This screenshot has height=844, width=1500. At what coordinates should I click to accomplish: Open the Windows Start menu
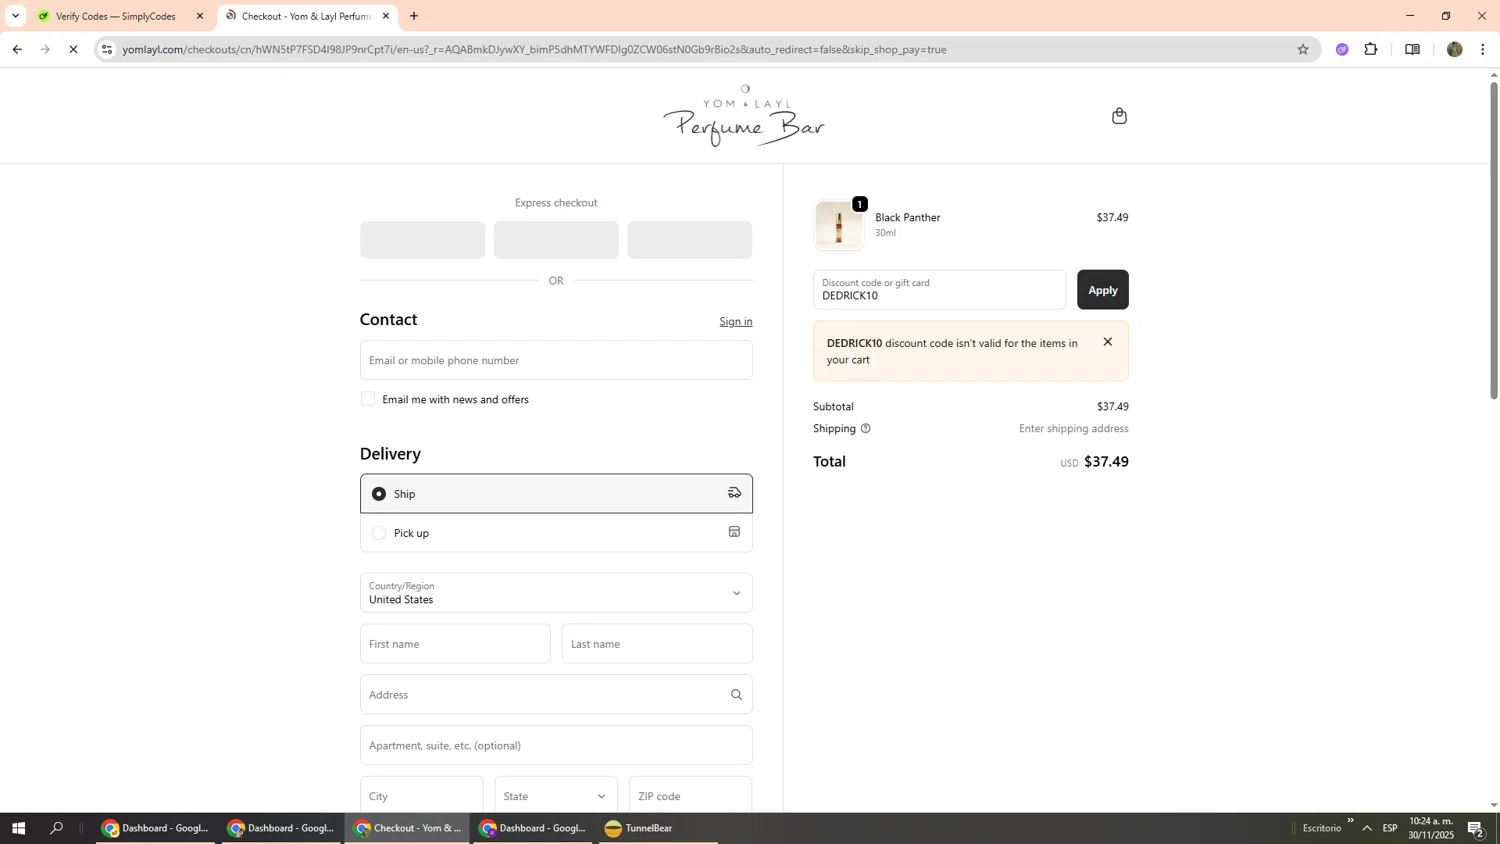[x=18, y=828]
